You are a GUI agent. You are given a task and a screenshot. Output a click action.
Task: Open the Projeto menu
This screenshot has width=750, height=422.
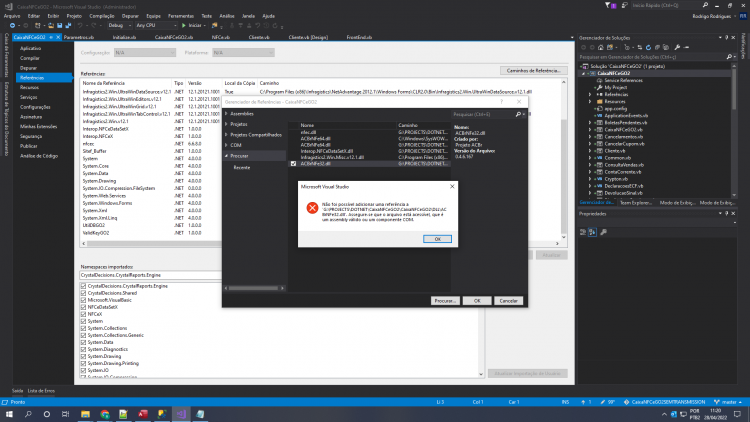[74, 16]
